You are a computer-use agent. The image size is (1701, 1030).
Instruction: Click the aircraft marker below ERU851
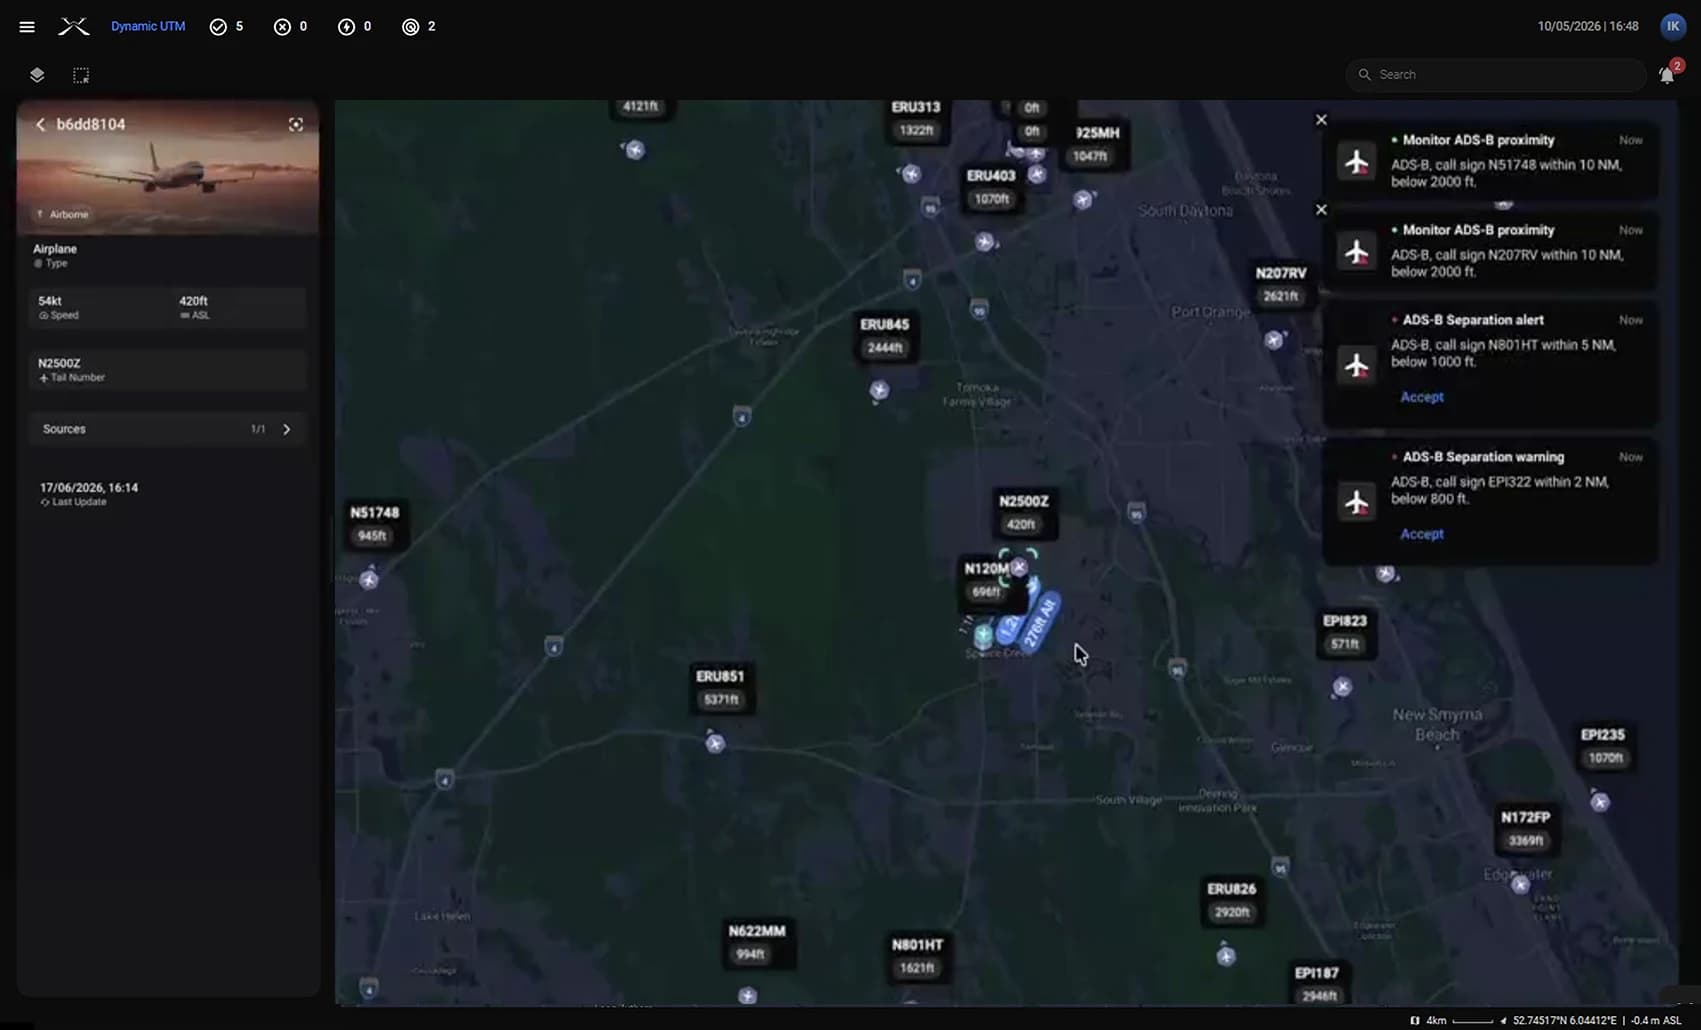coord(715,743)
